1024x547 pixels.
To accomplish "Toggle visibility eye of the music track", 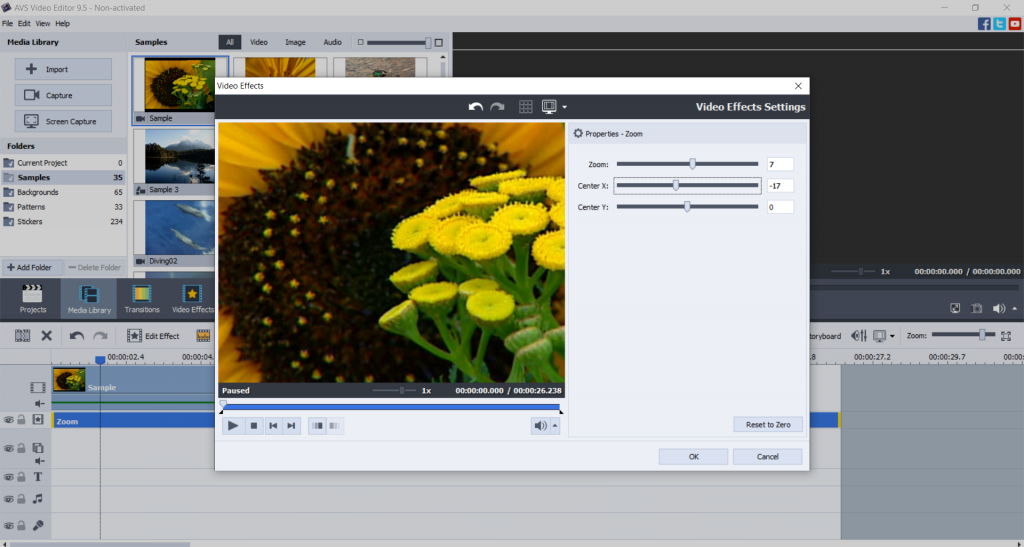I will (8, 498).
